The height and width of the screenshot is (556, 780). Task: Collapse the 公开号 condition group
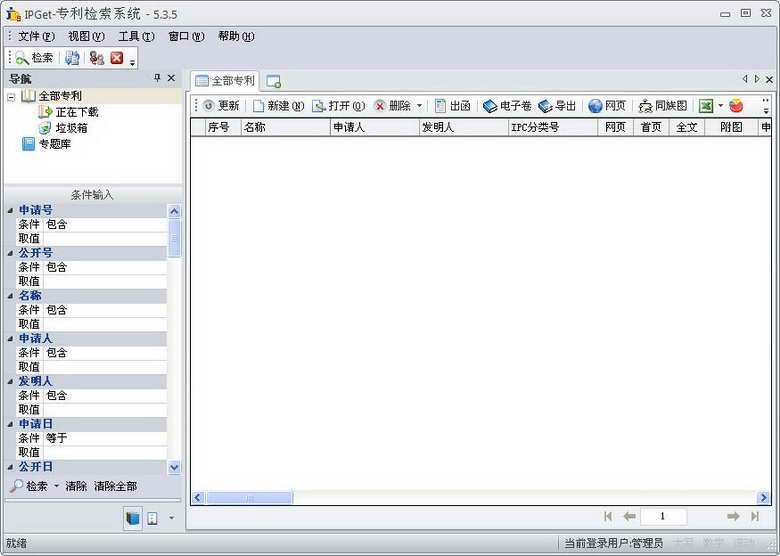(10, 254)
